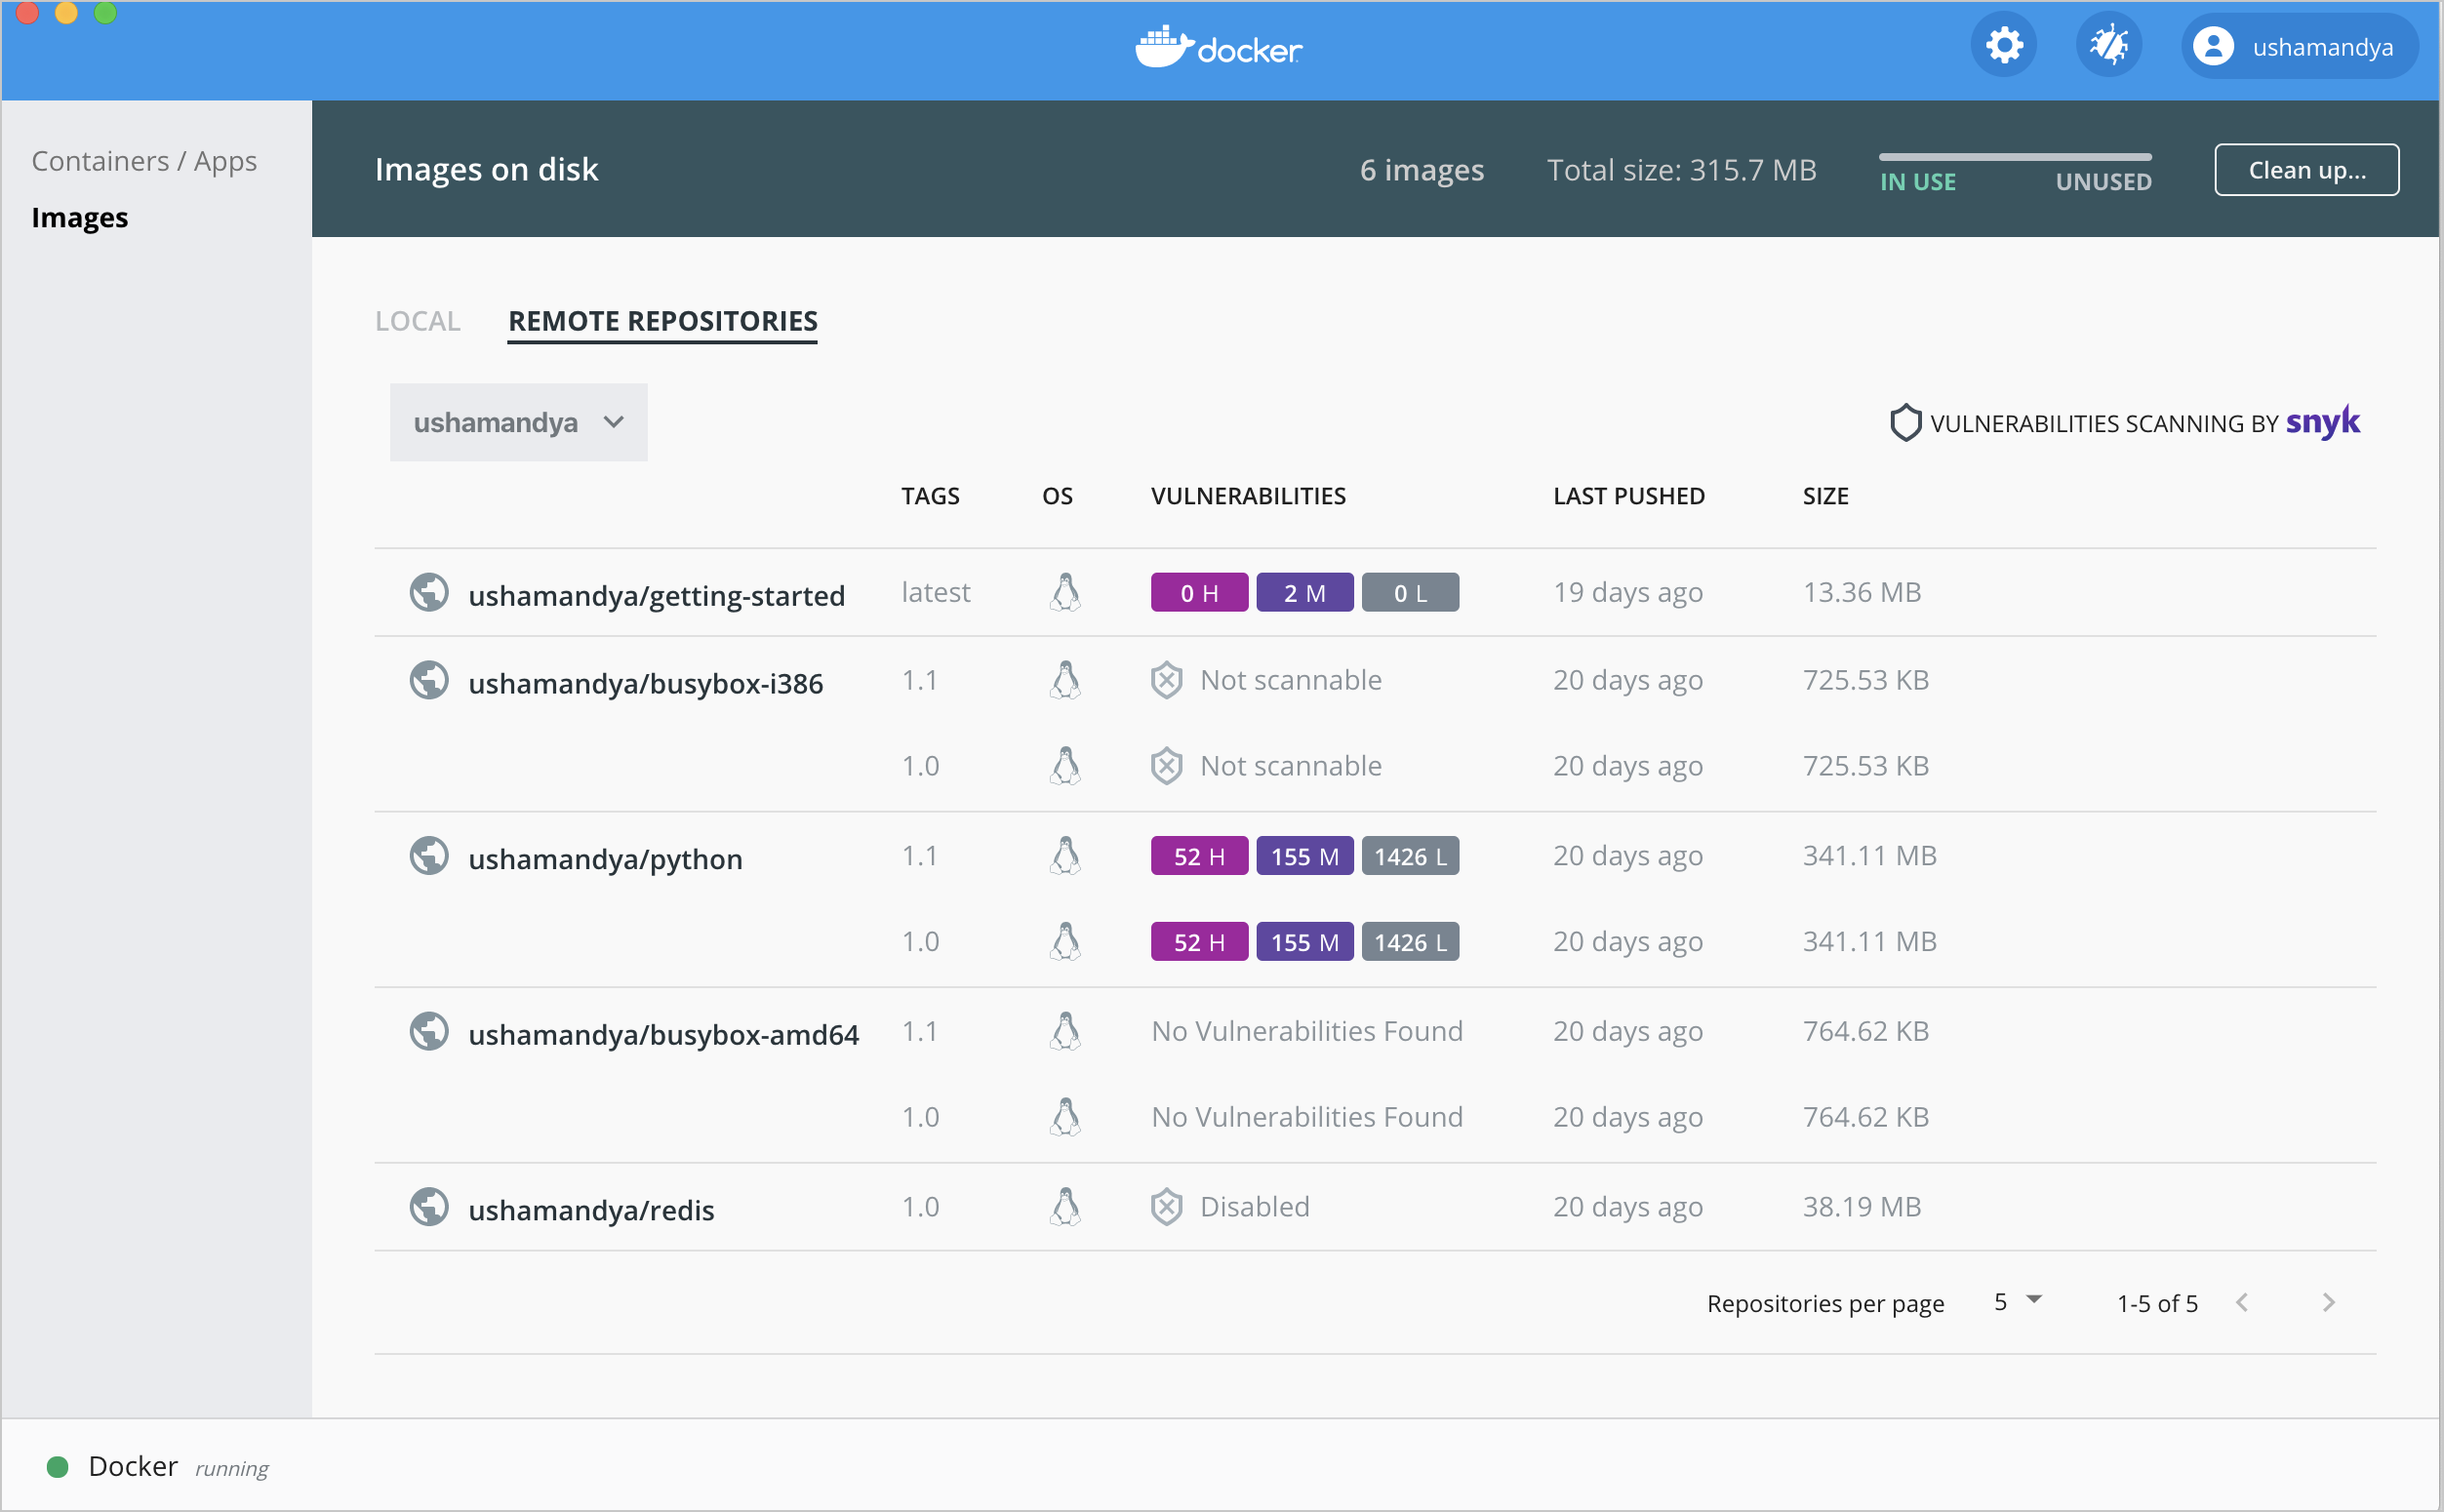The image size is (2444, 1512).
Task: Click the Disabled shield icon beside ushamandya/redis
Action: tap(1166, 1207)
